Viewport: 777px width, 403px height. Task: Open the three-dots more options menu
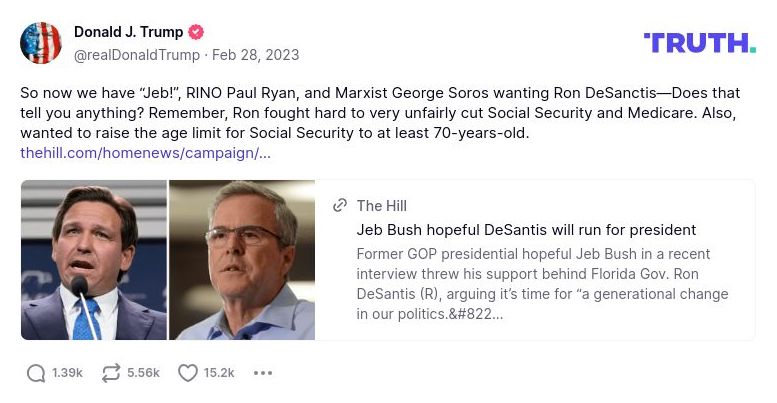pyautogui.click(x=263, y=373)
